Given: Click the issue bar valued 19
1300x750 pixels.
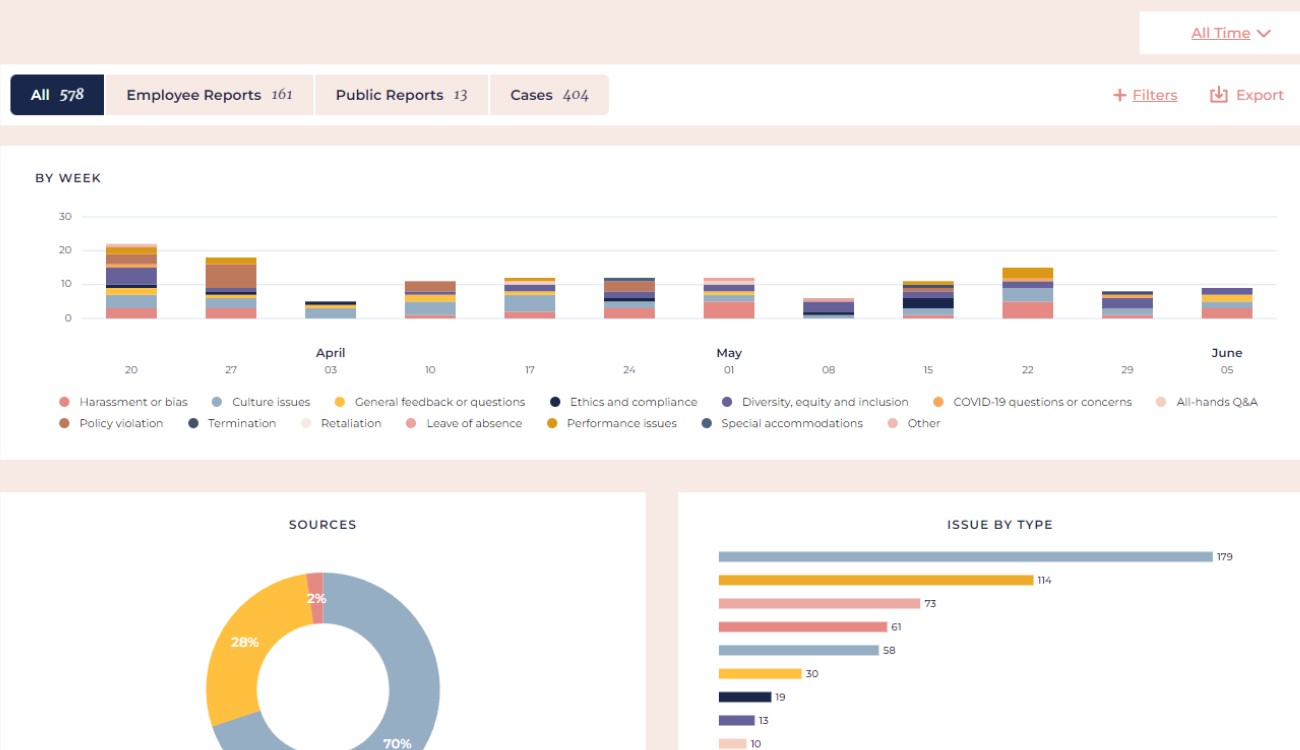Looking at the screenshot, I should click(745, 697).
